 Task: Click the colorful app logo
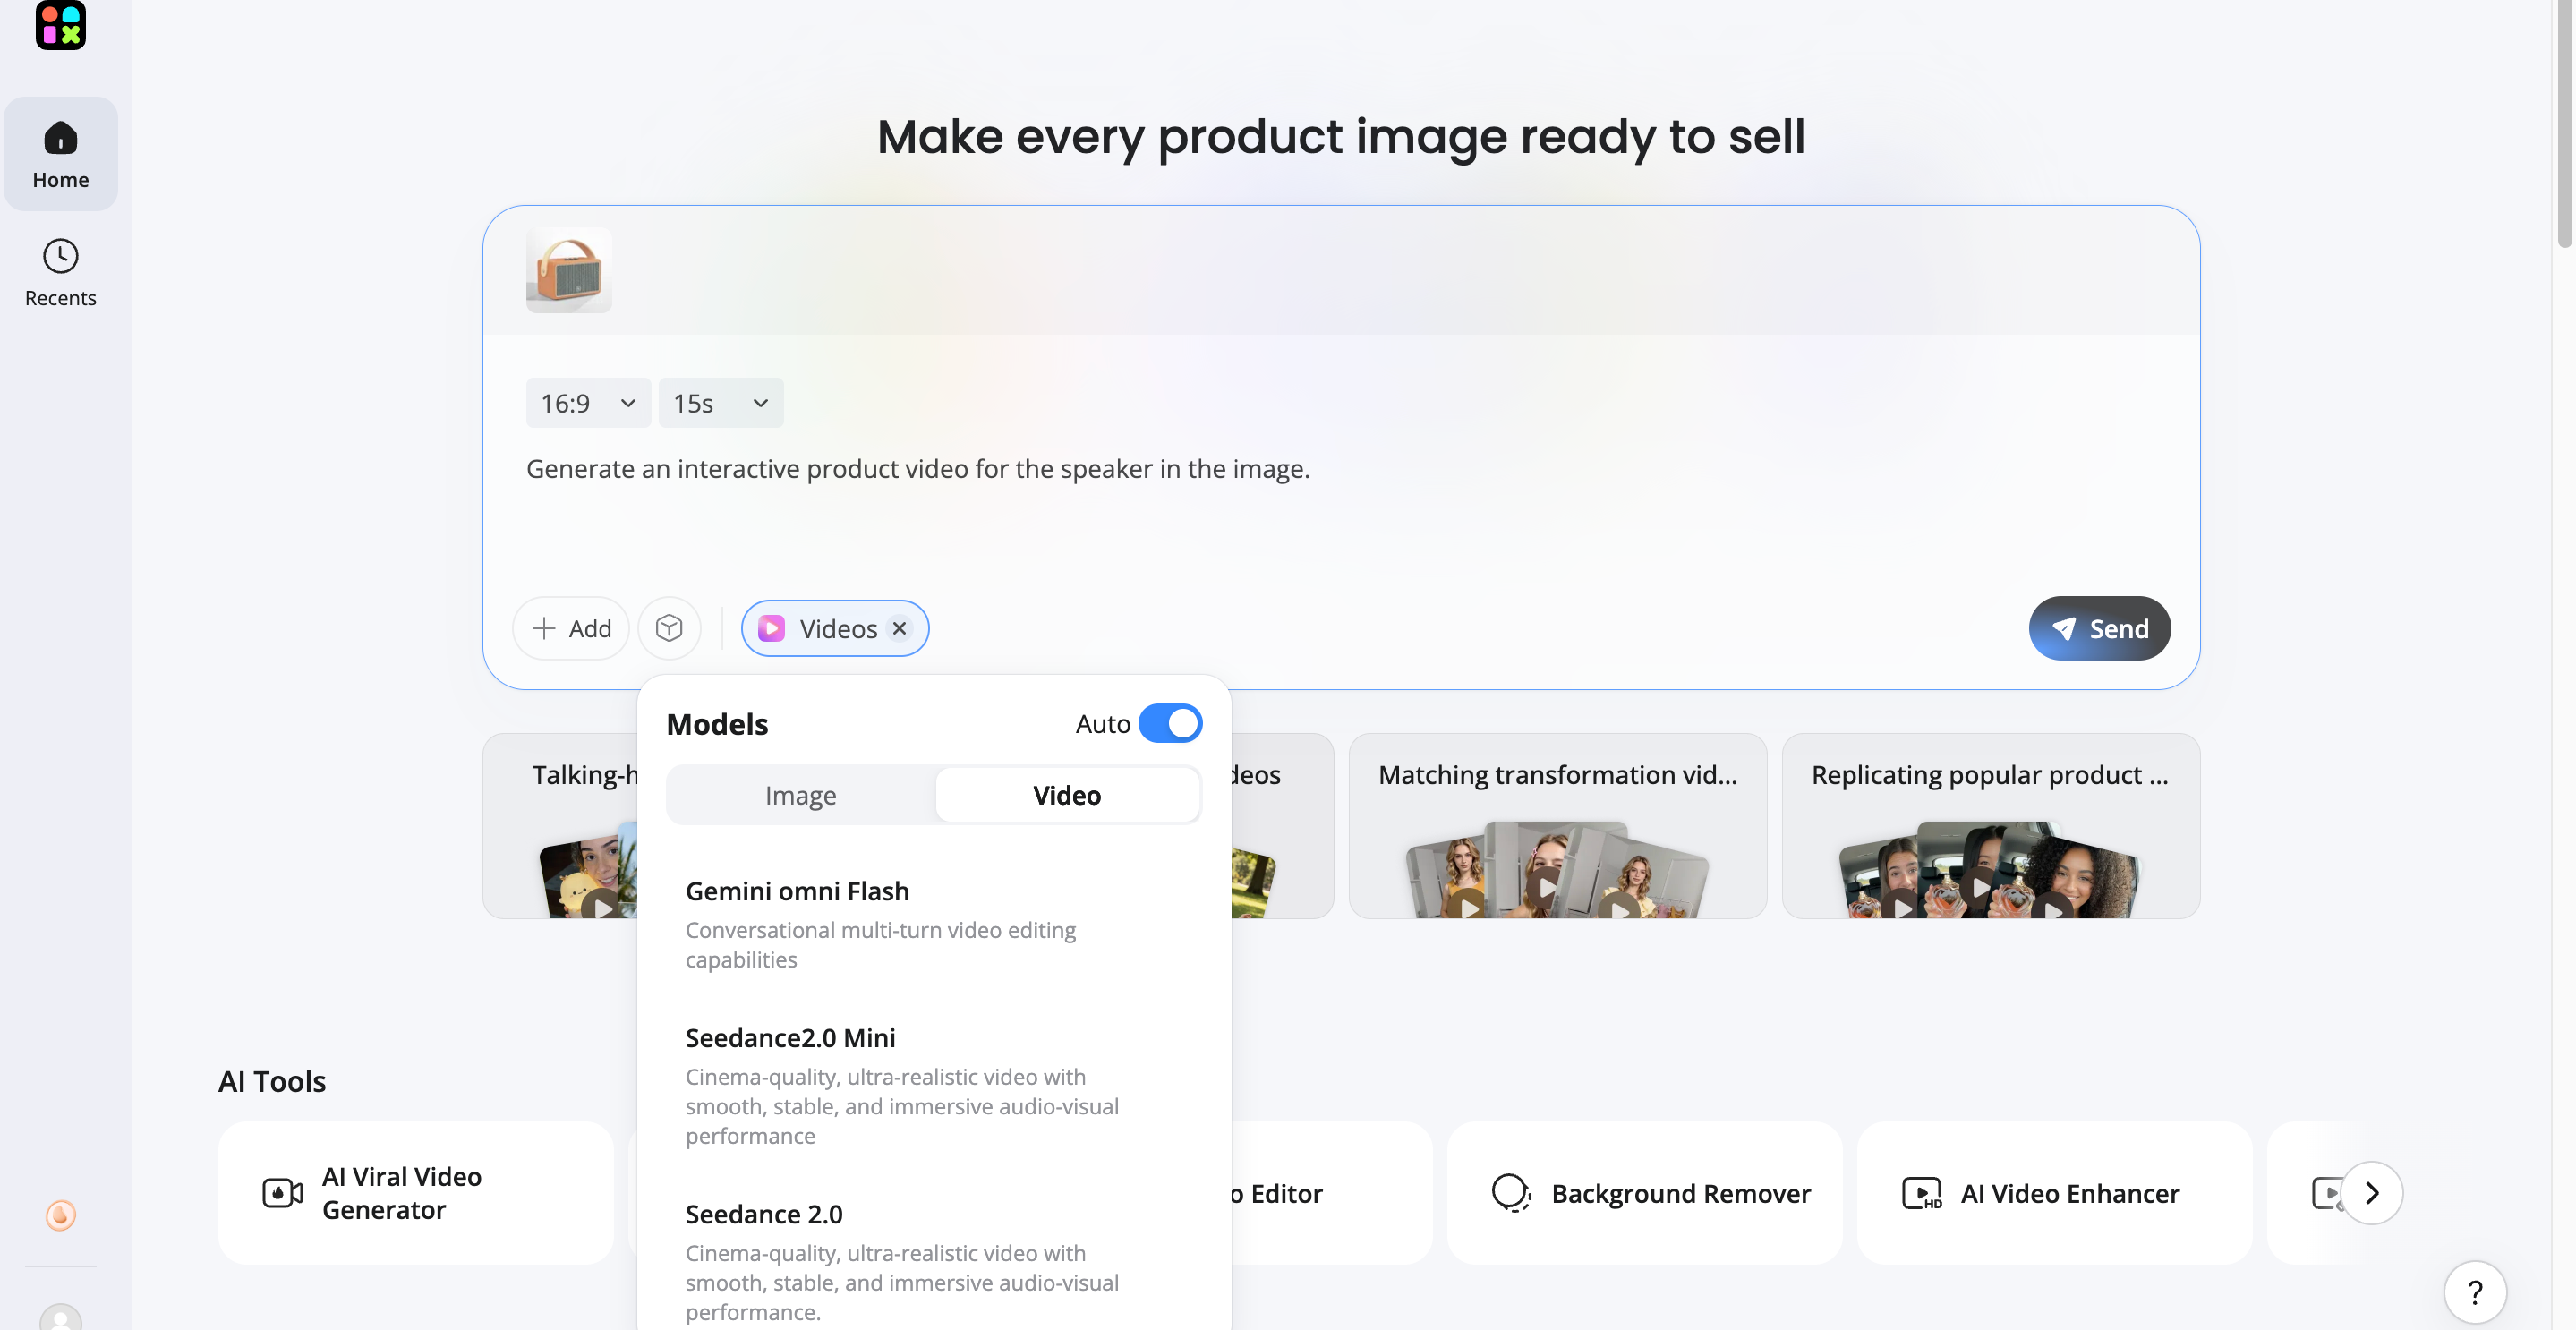61,24
